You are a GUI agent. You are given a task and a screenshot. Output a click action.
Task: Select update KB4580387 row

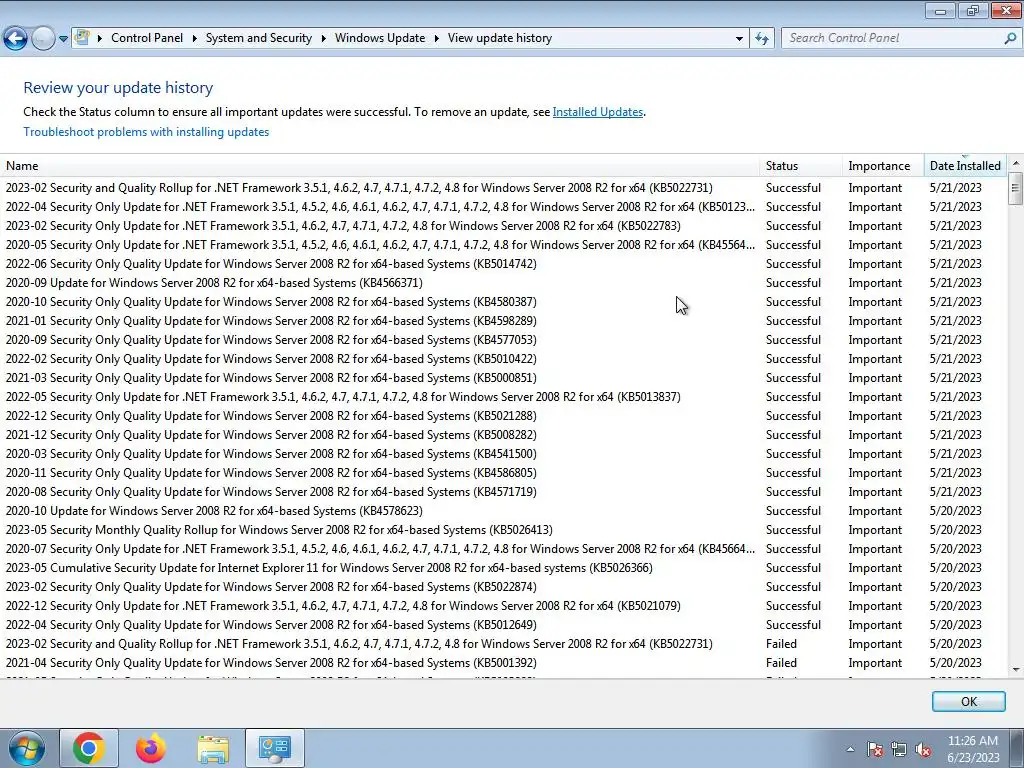[503, 302]
